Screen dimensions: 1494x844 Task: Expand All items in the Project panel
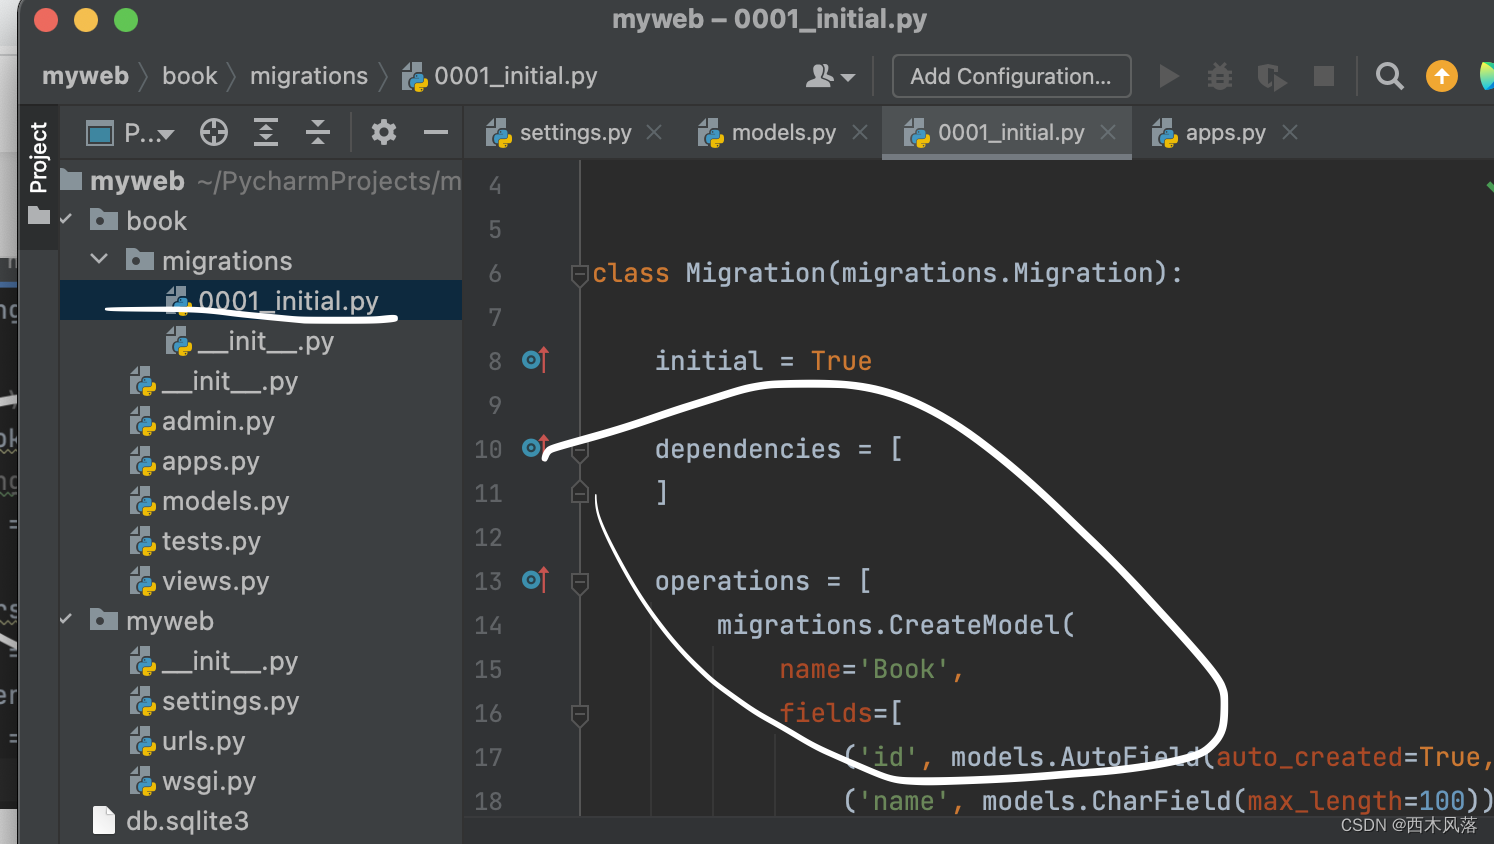point(265,131)
